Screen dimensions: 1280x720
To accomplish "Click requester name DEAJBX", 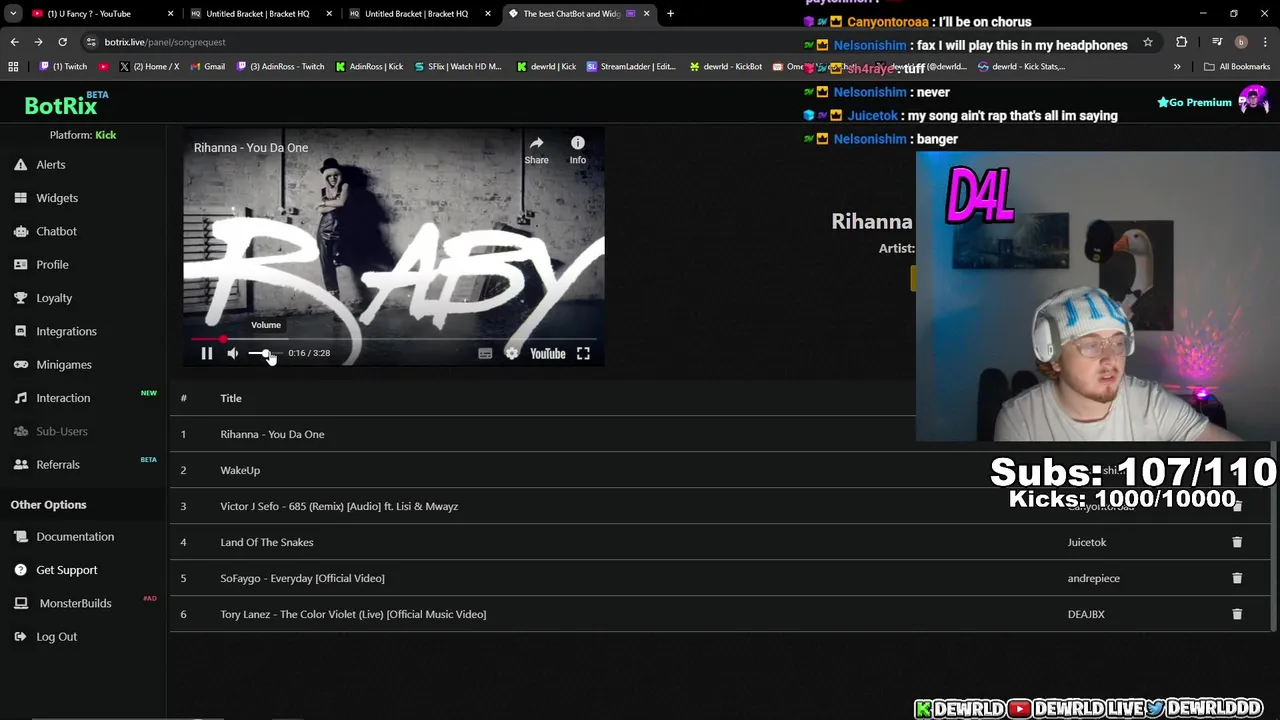I will pos(1086,614).
